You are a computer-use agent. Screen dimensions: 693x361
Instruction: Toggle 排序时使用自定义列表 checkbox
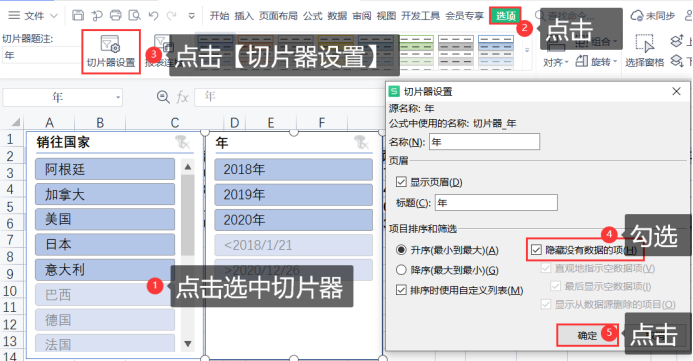coord(401,290)
